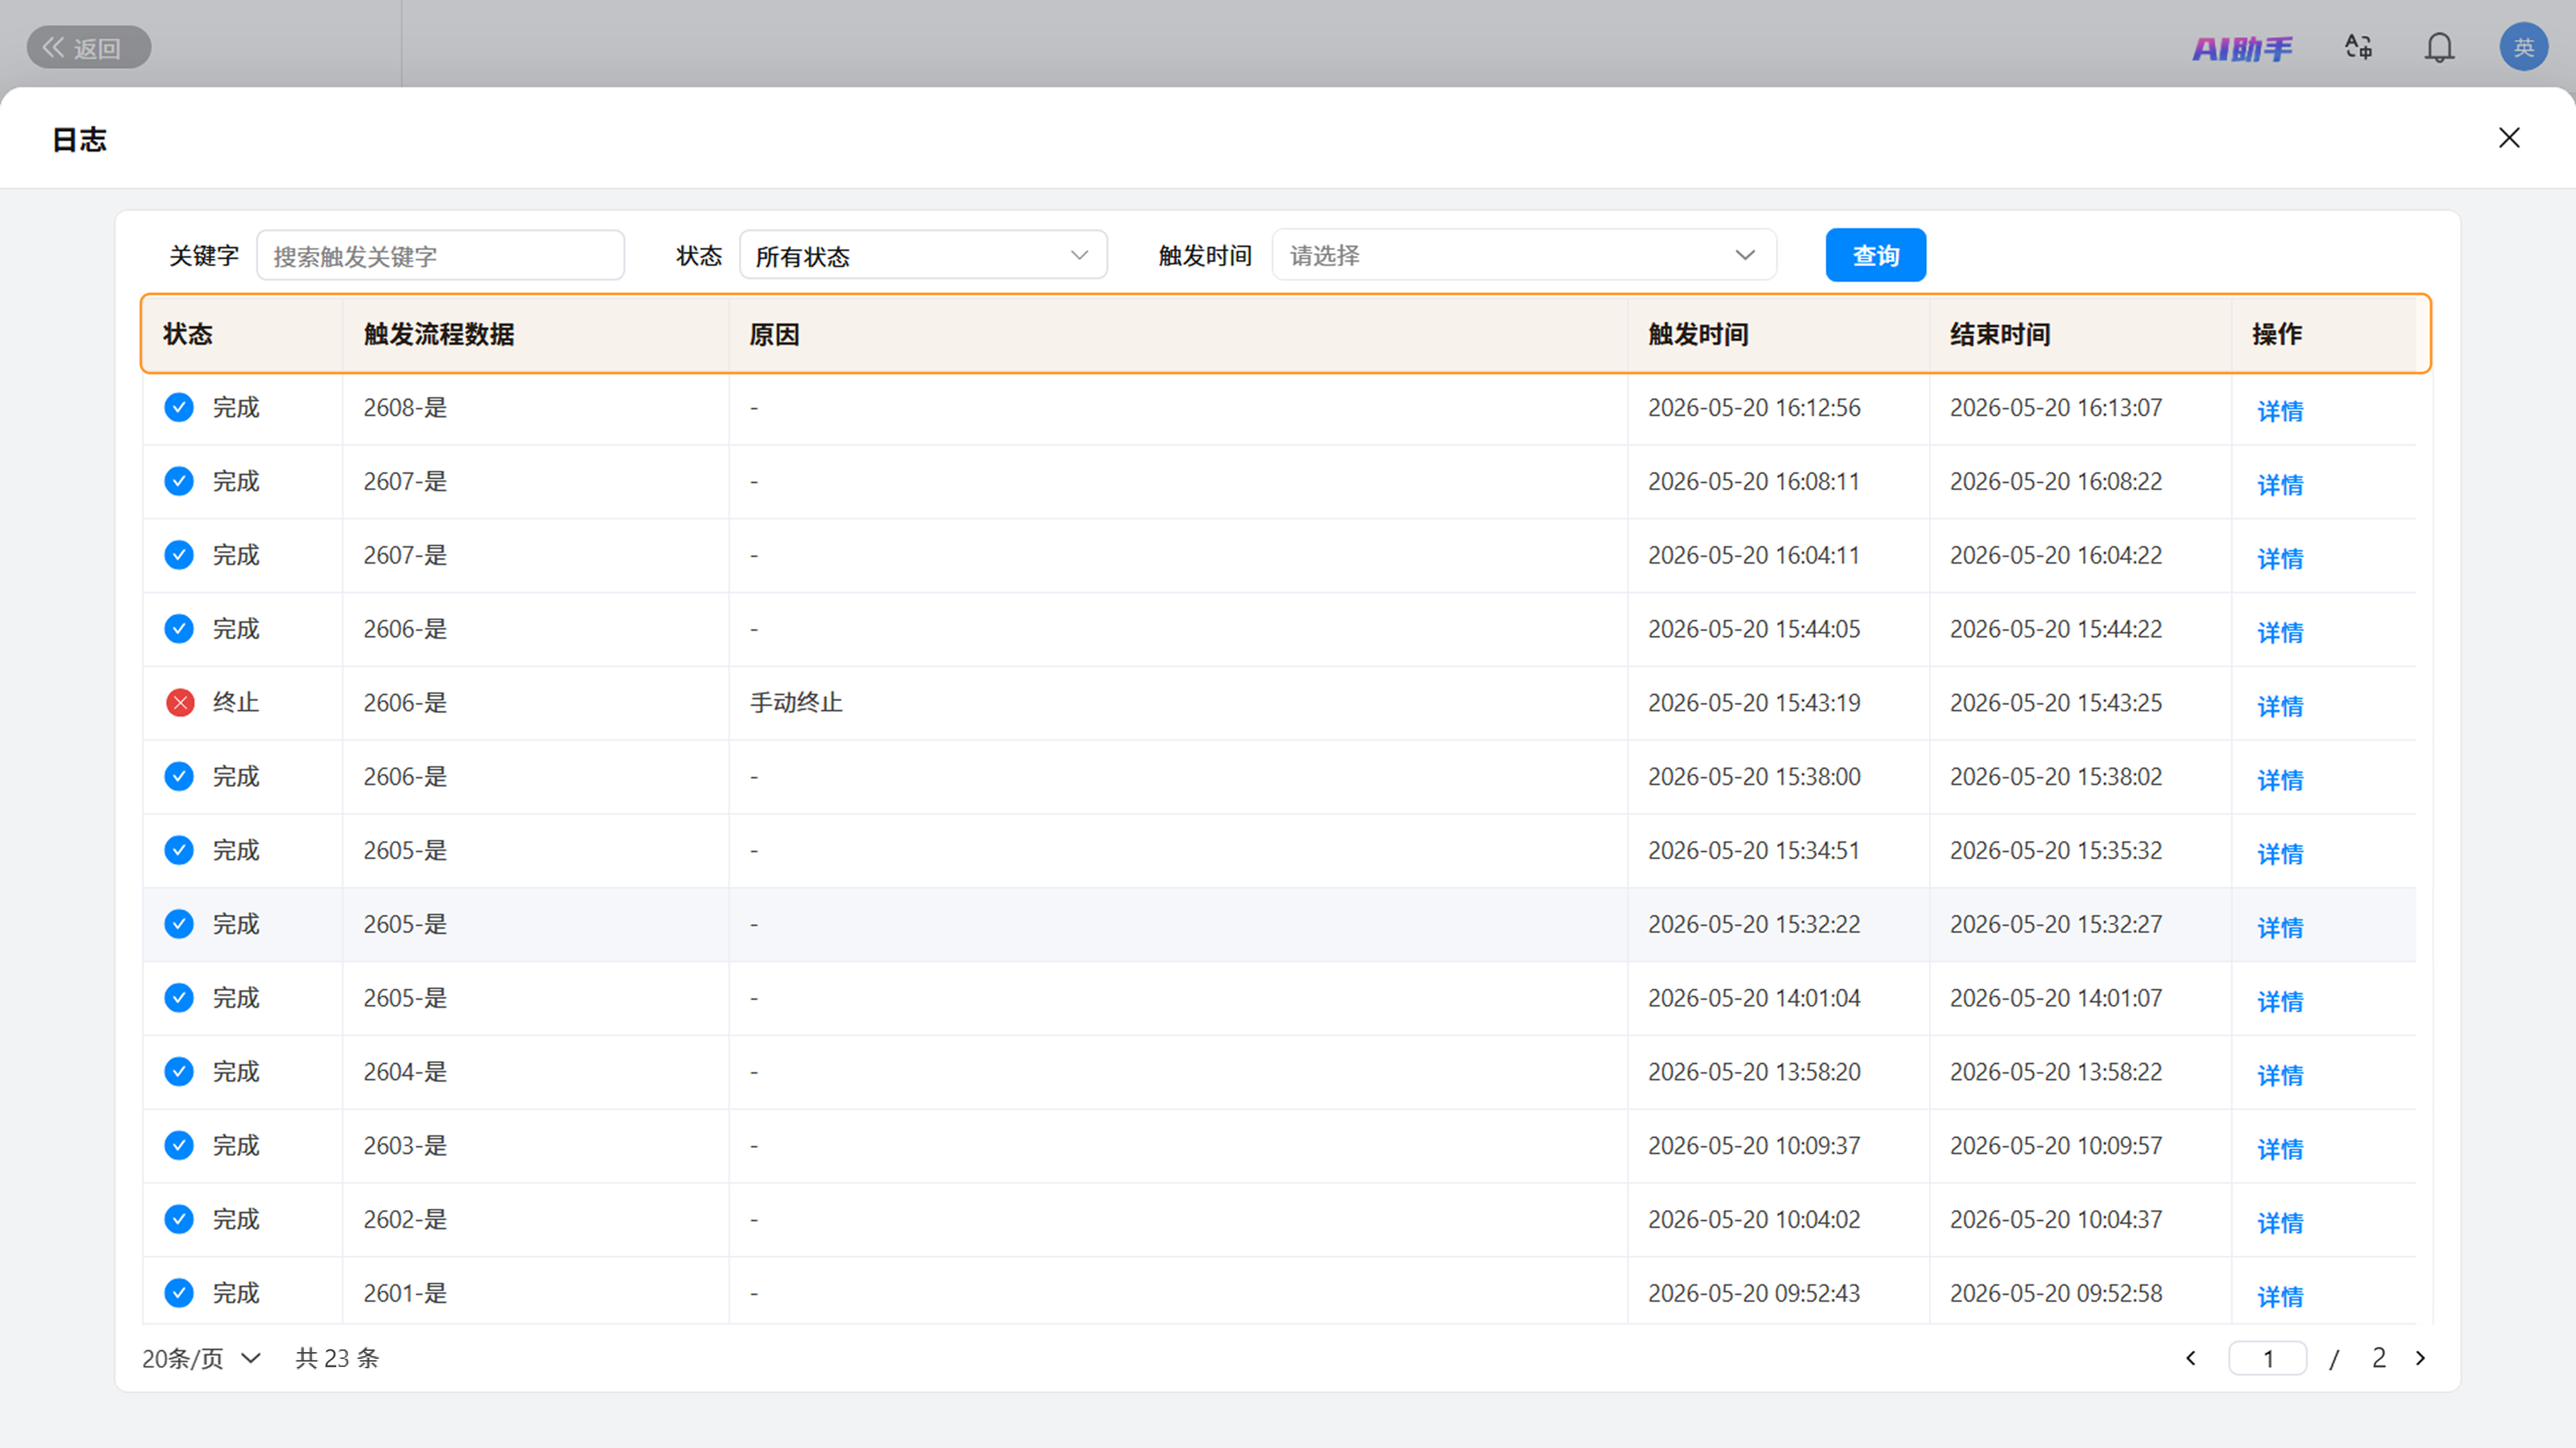Open 详情 for row triggered 15:34:51
The height and width of the screenshot is (1448, 2576).
[x=2280, y=854]
